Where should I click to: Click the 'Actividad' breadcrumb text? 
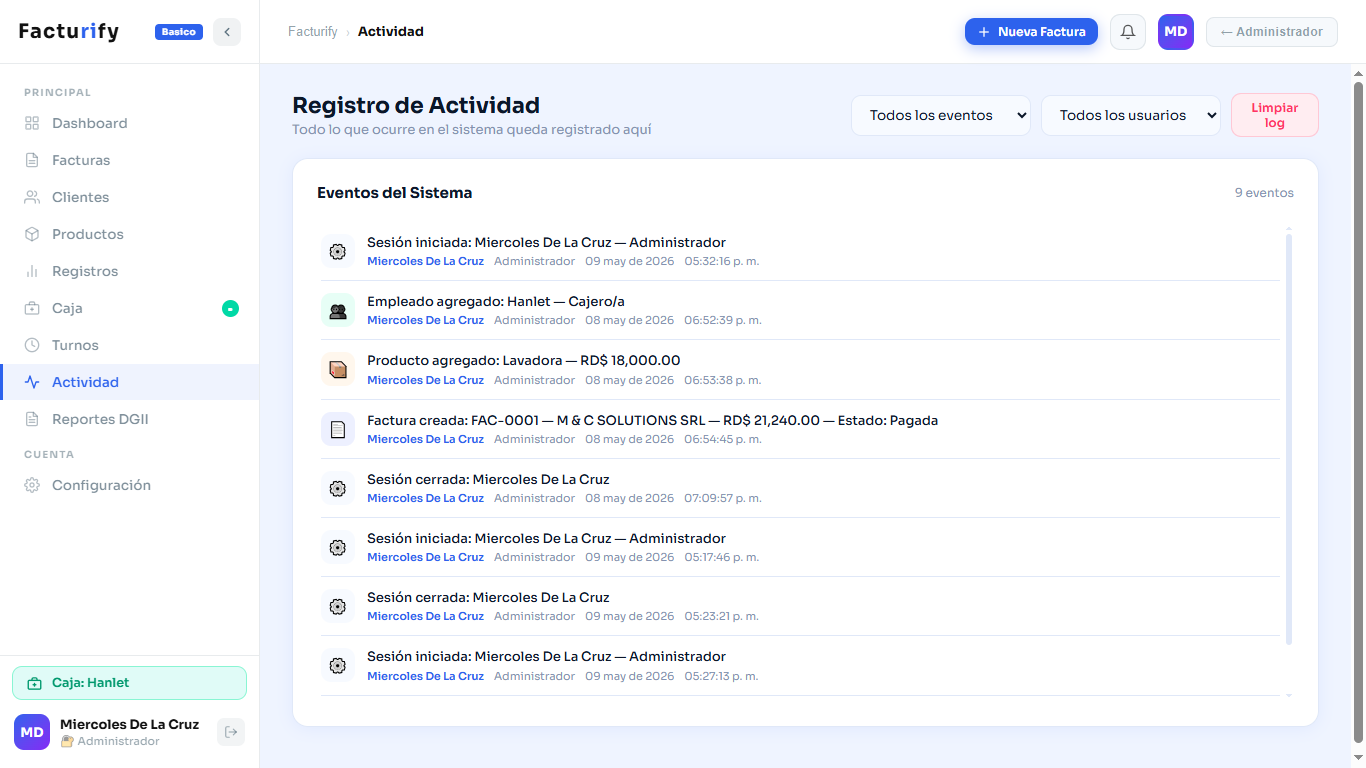391,32
